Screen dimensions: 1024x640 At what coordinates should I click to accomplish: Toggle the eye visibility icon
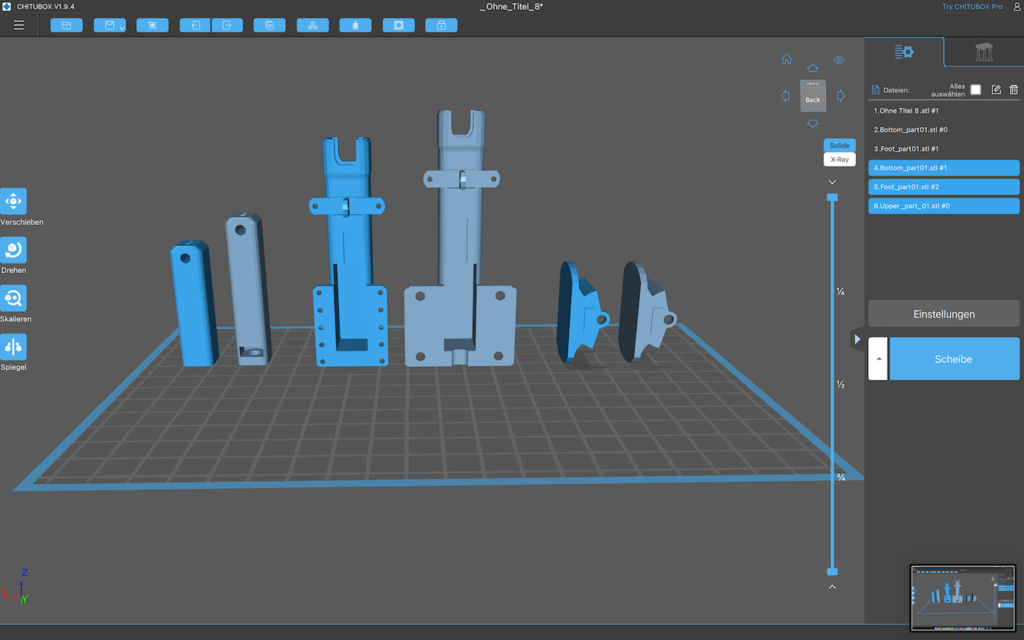tap(839, 60)
